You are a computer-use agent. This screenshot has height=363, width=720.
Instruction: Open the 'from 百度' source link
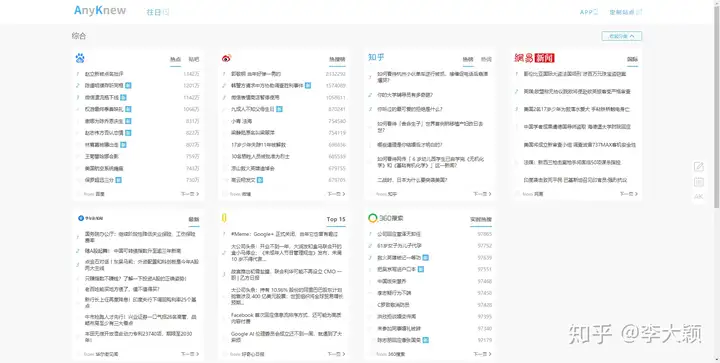click(x=94, y=194)
